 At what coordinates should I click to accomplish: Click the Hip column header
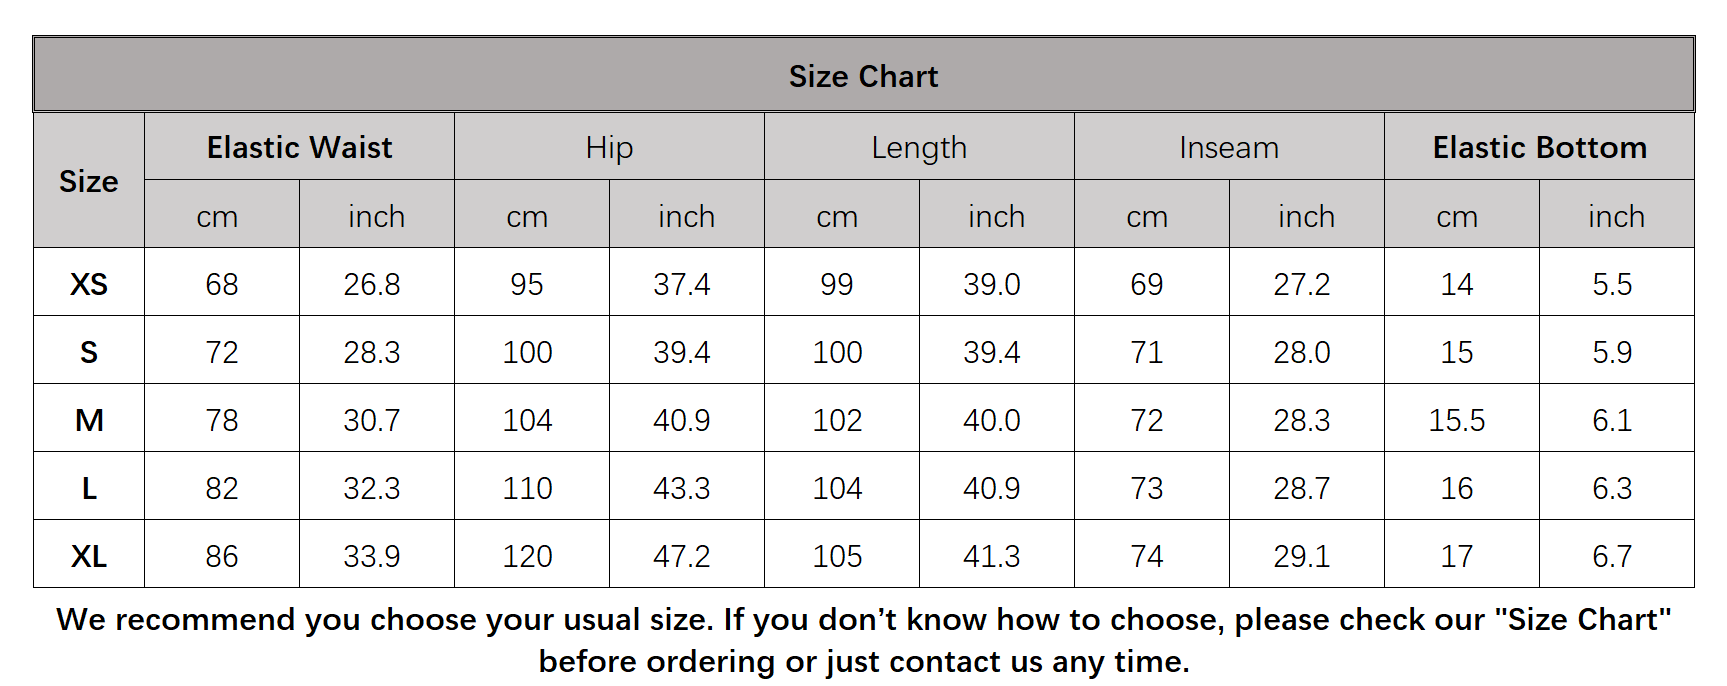609,148
